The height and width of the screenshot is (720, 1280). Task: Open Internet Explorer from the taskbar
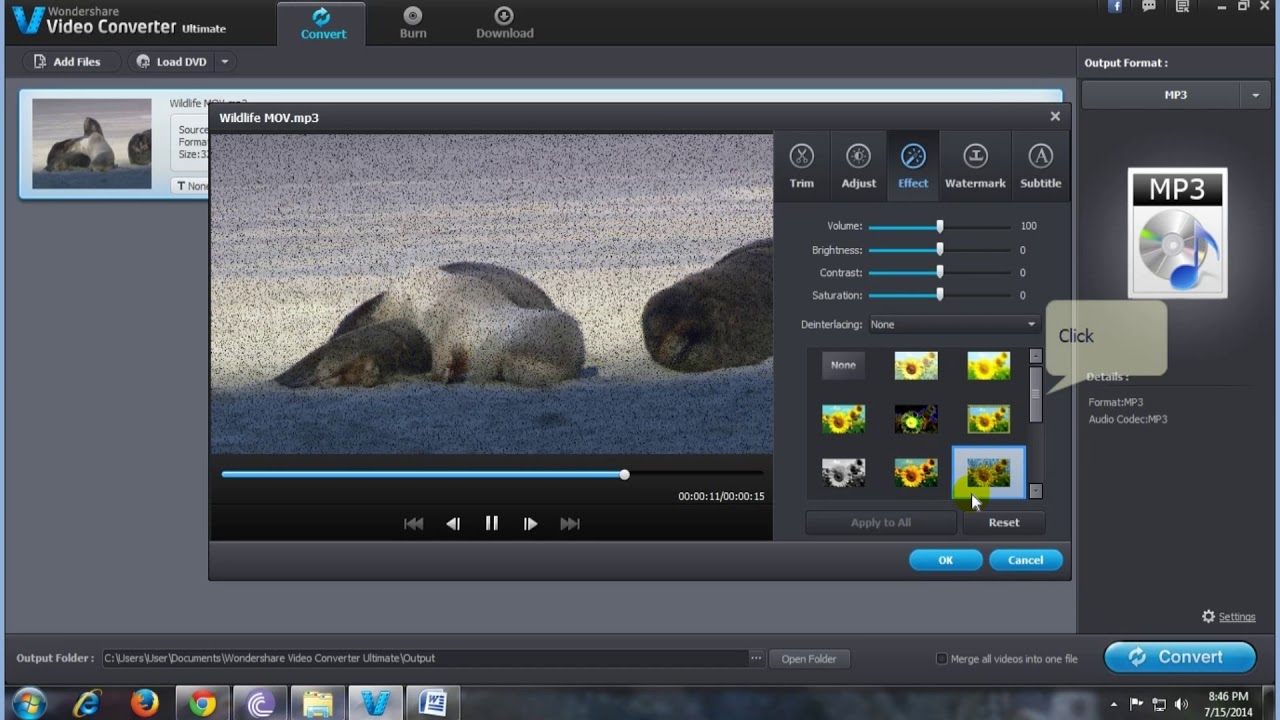[87, 704]
